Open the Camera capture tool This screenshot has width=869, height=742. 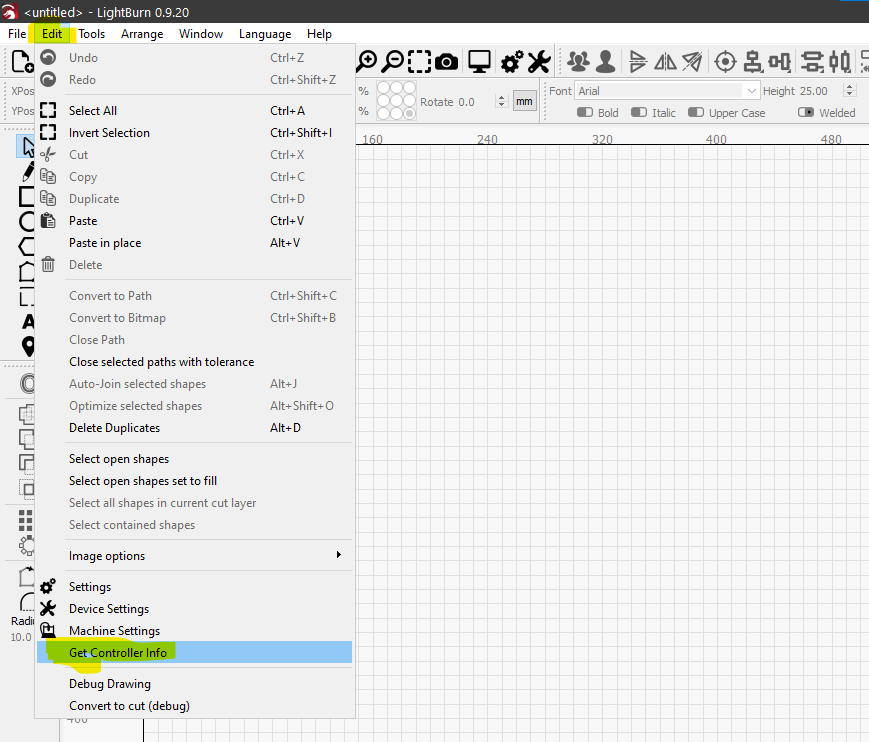(447, 62)
